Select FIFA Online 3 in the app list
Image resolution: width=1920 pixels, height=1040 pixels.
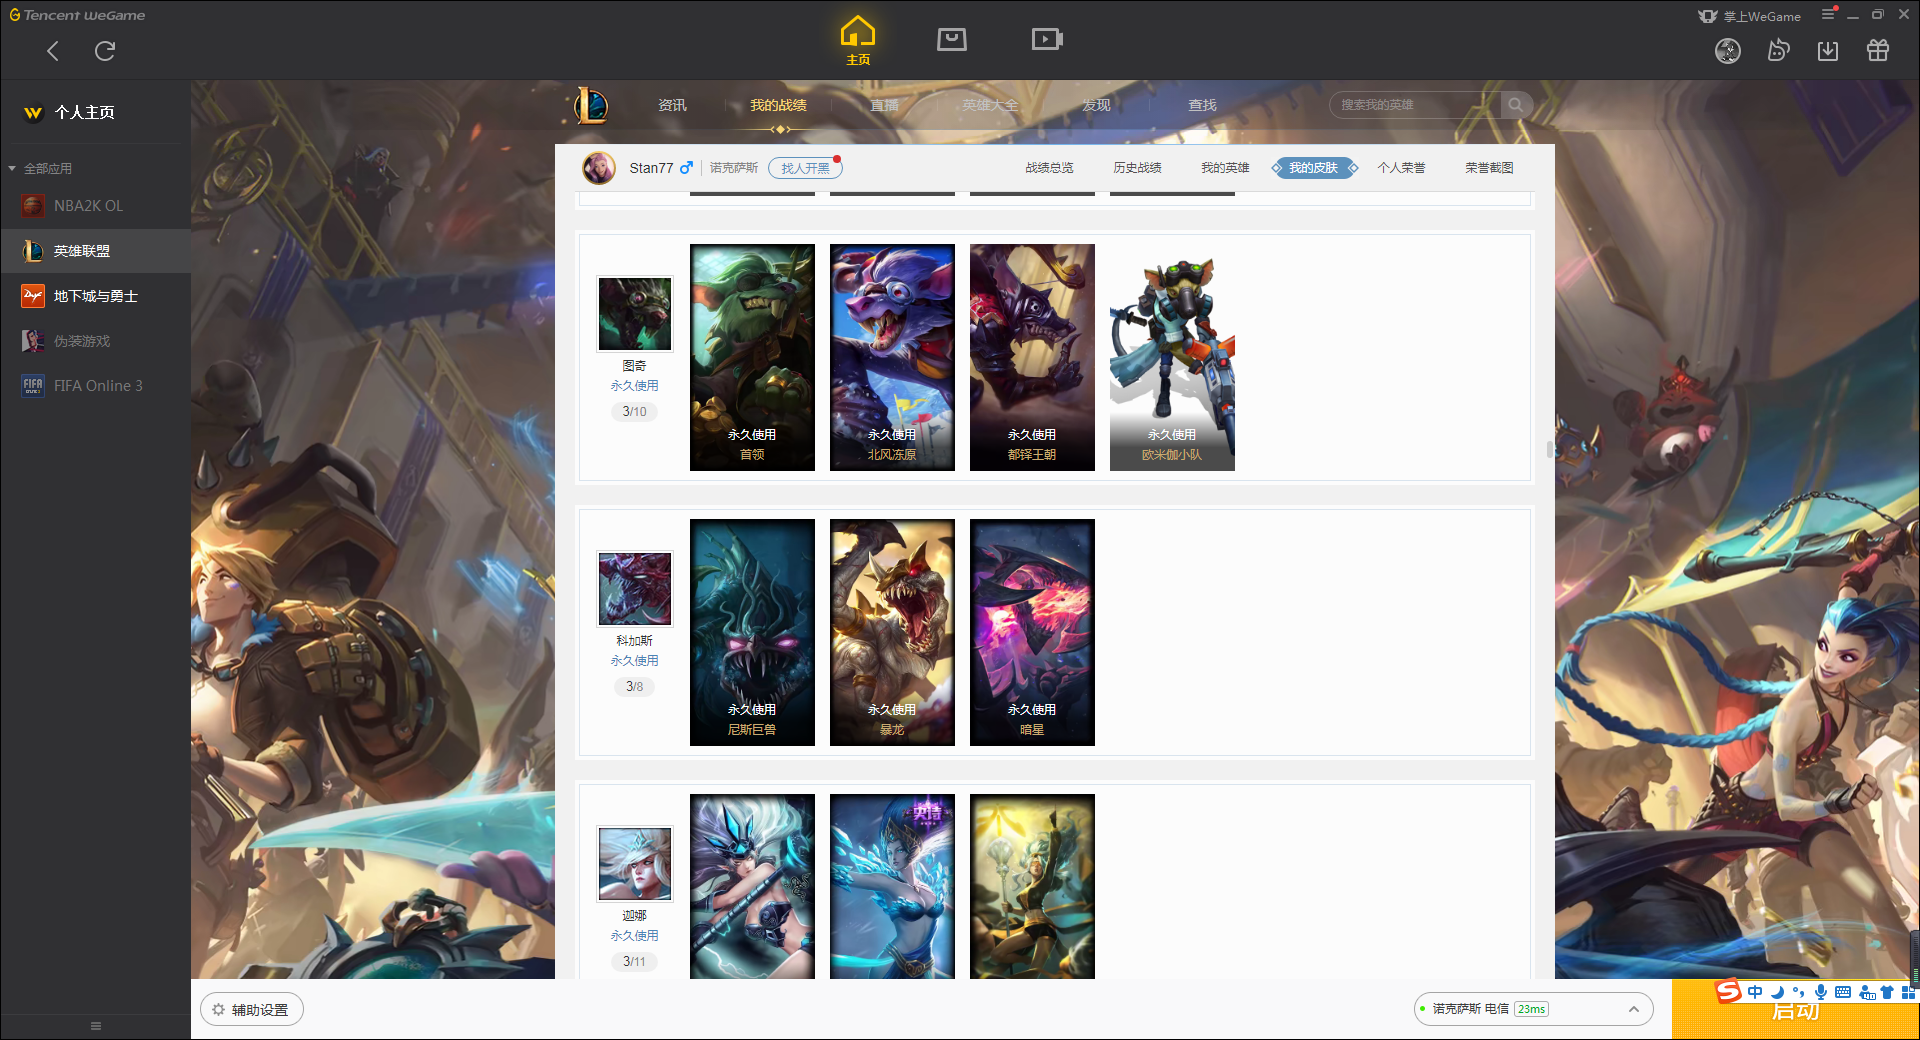pos(95,386)
